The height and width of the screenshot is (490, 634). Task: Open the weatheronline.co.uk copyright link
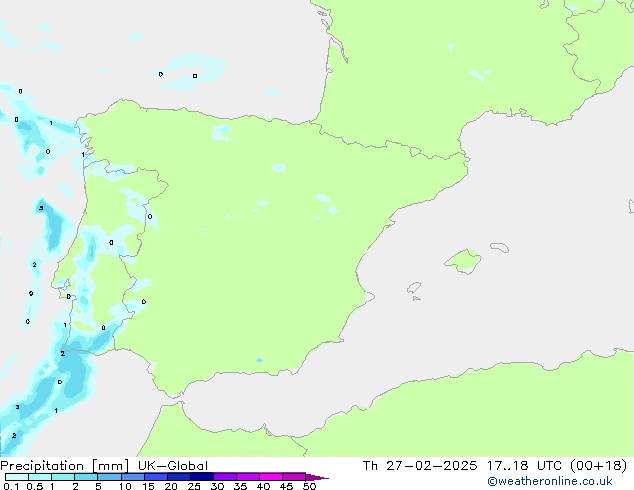pyautogui.click(x=549, y=481)
